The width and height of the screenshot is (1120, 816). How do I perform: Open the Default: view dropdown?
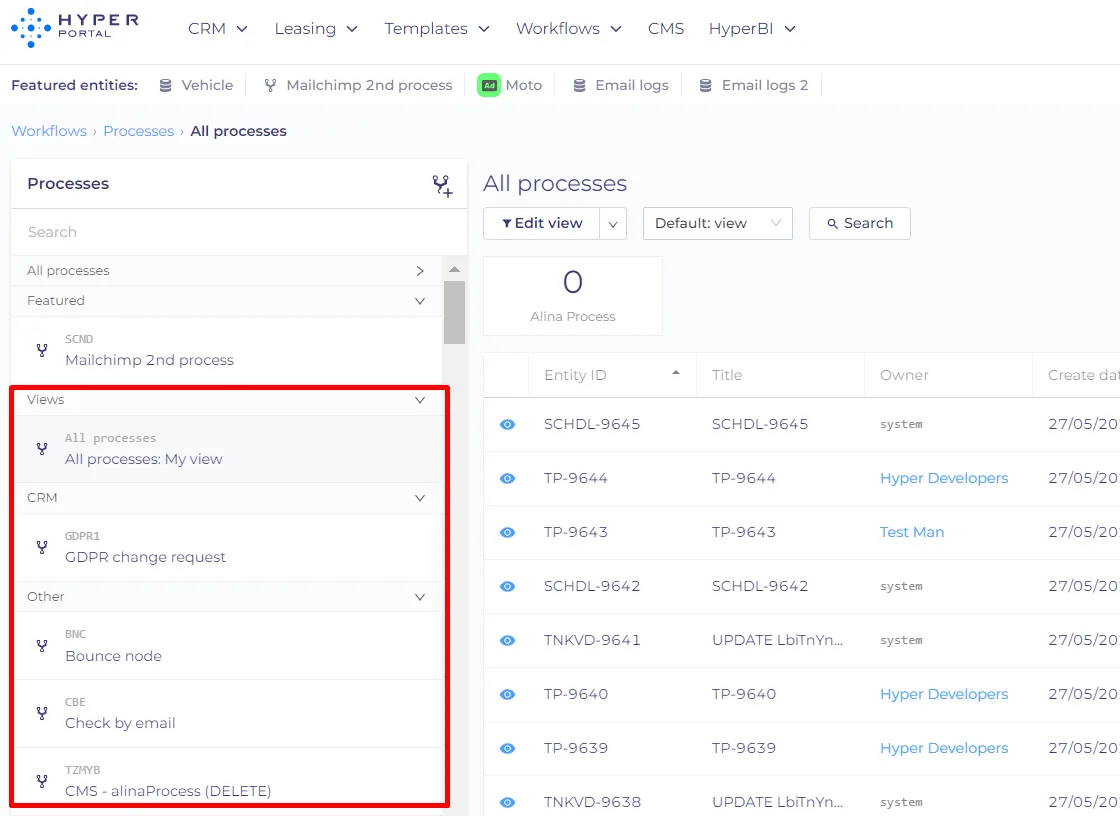(x=718, y=224)
